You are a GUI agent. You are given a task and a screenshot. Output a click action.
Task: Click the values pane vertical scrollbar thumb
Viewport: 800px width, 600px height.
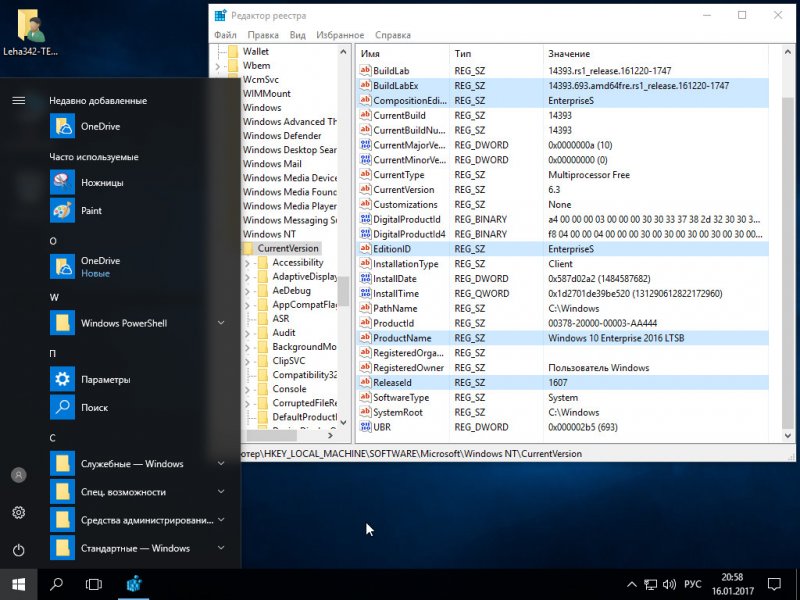tap(788, 263)
